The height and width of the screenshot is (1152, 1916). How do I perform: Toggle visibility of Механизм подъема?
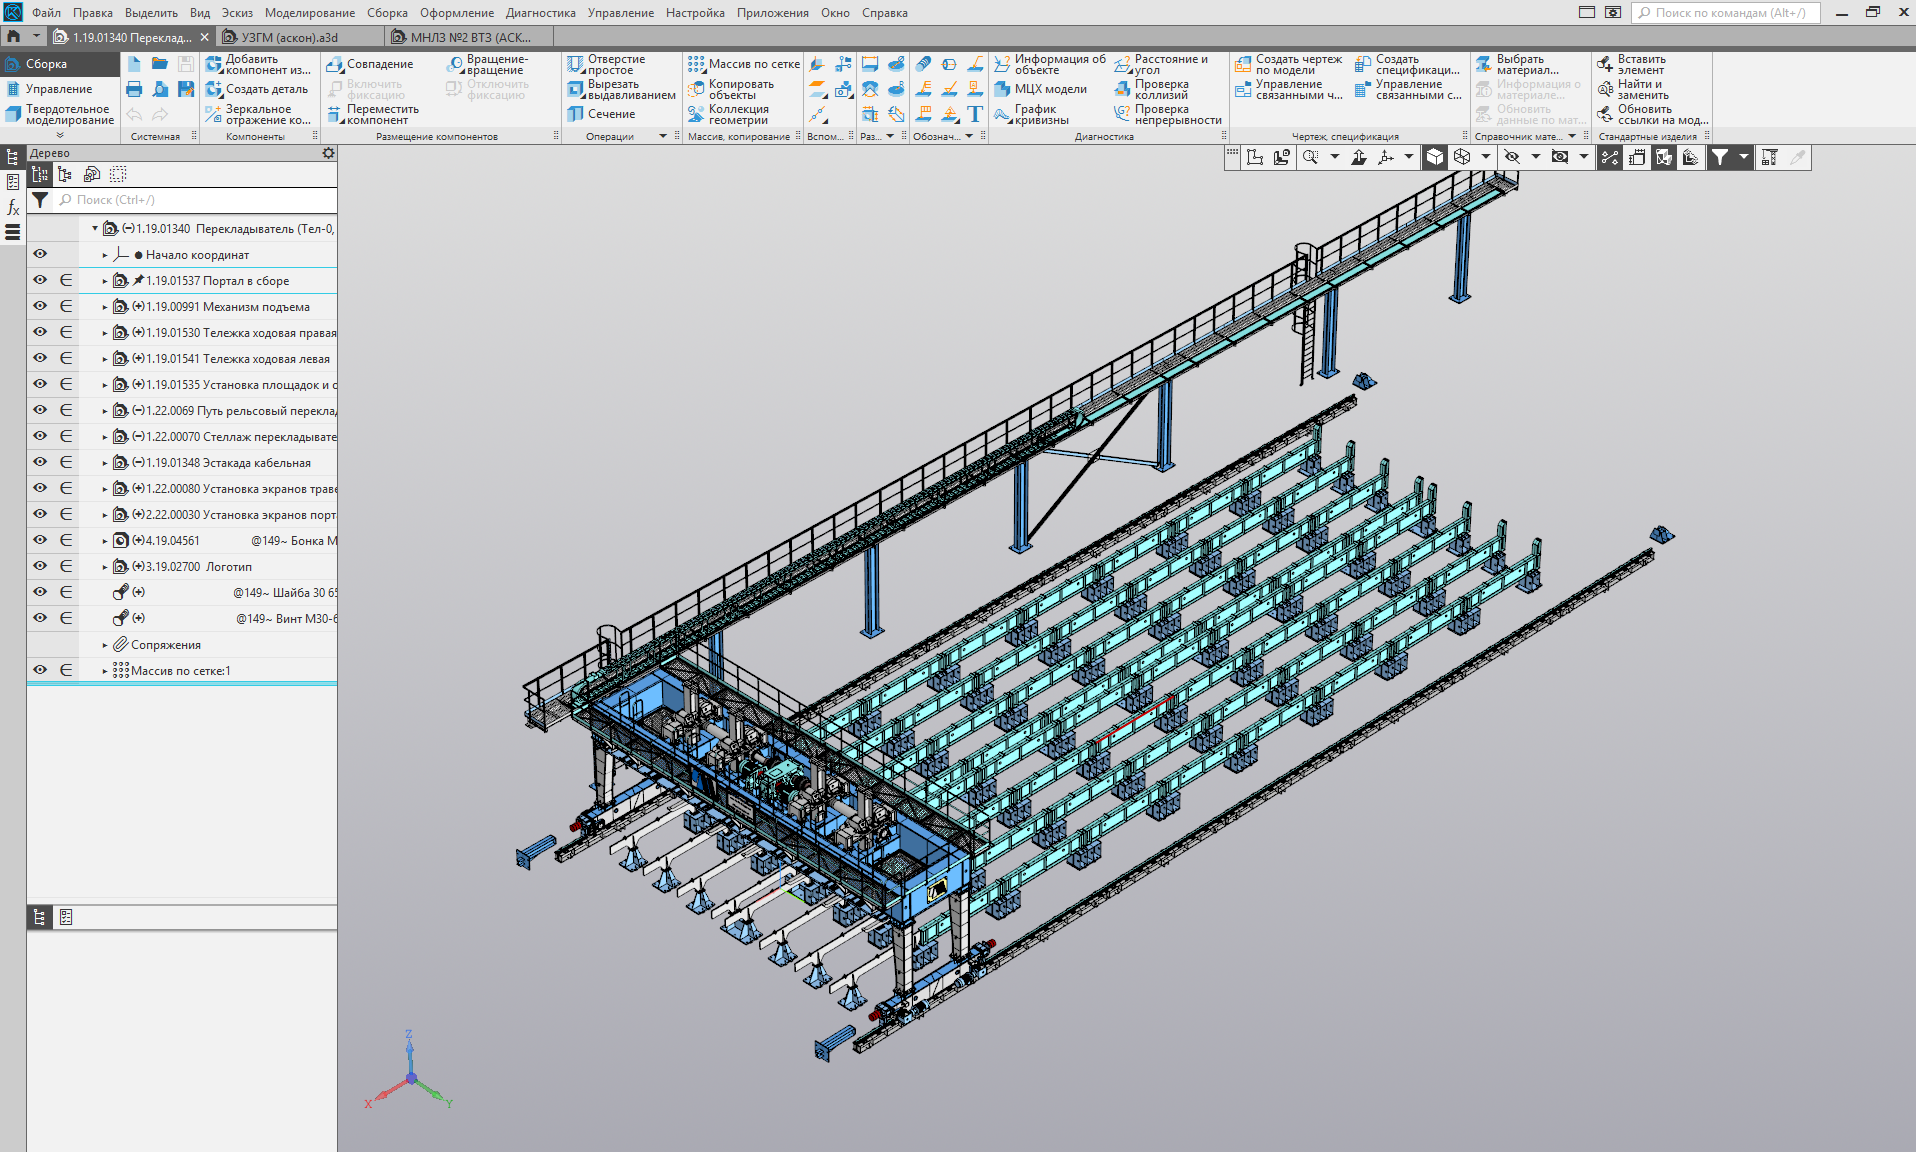pyautogui.click(x=40, y=307)
